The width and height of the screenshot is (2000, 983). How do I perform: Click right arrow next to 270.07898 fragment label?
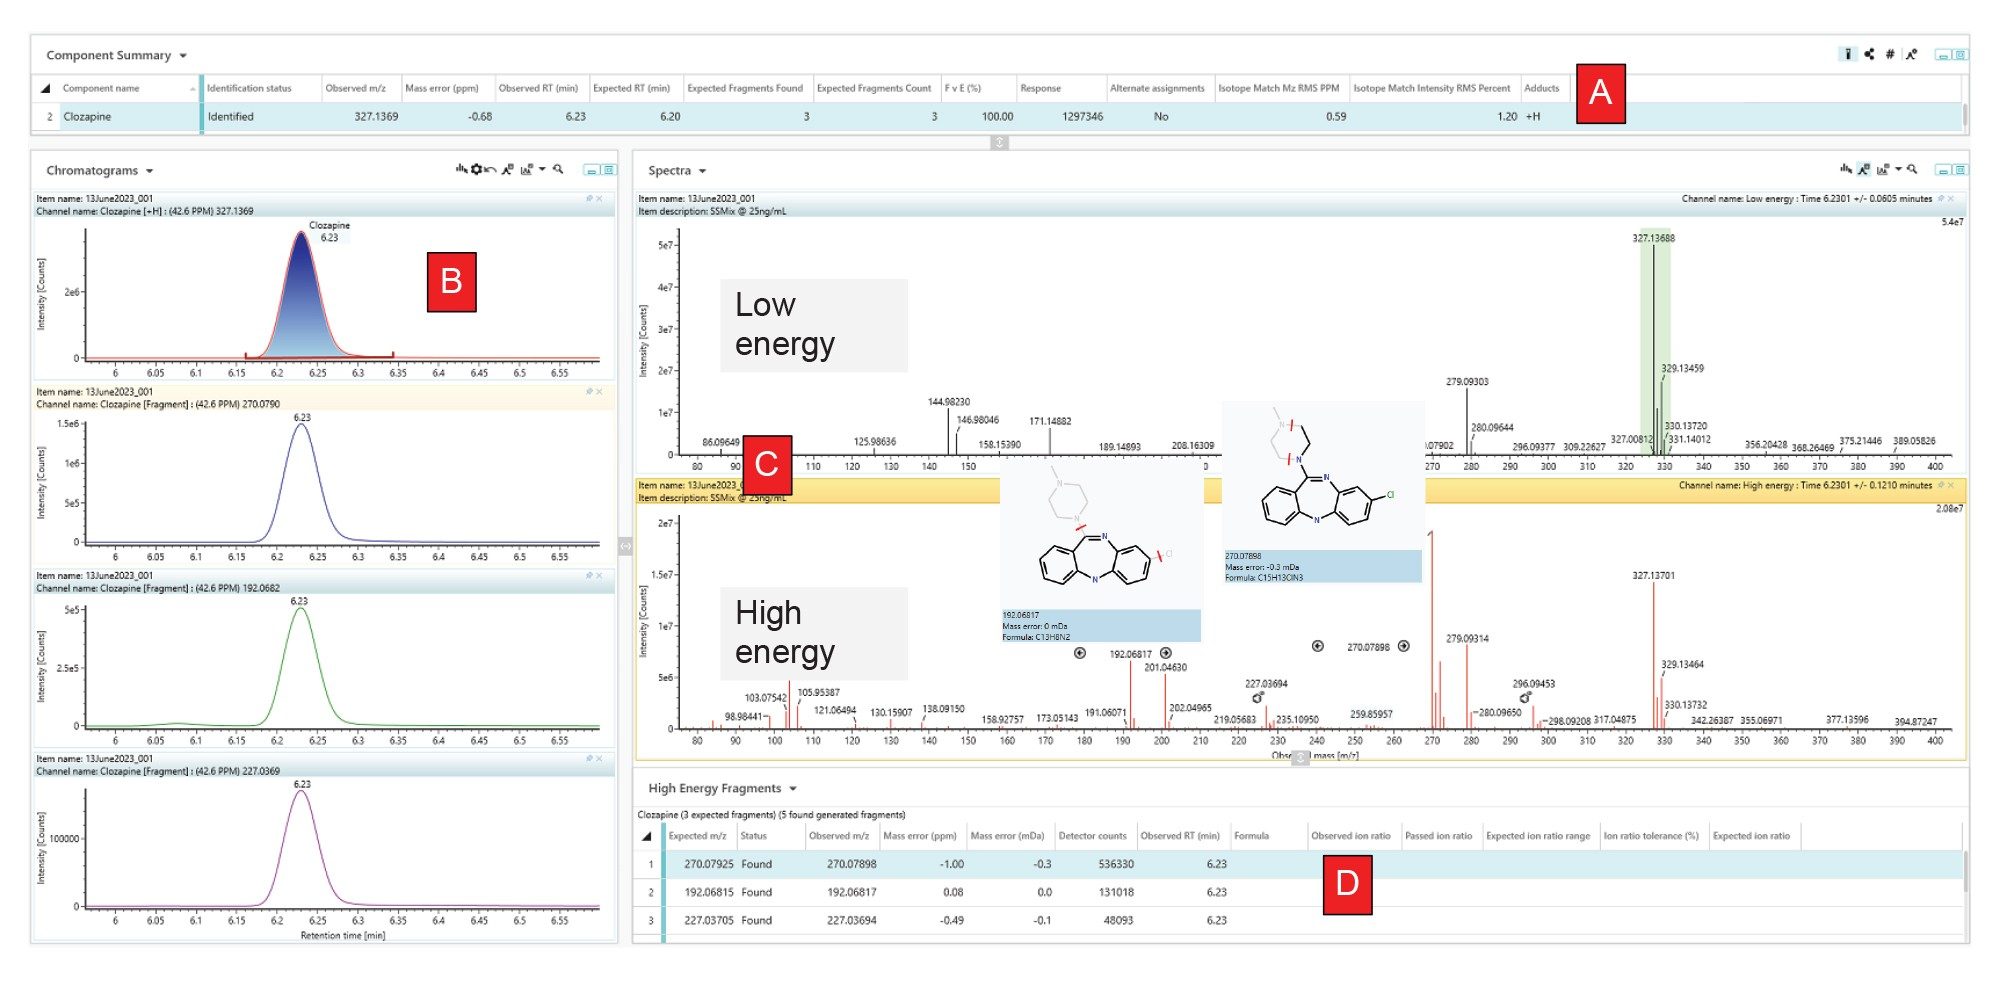pos(1404,646)
